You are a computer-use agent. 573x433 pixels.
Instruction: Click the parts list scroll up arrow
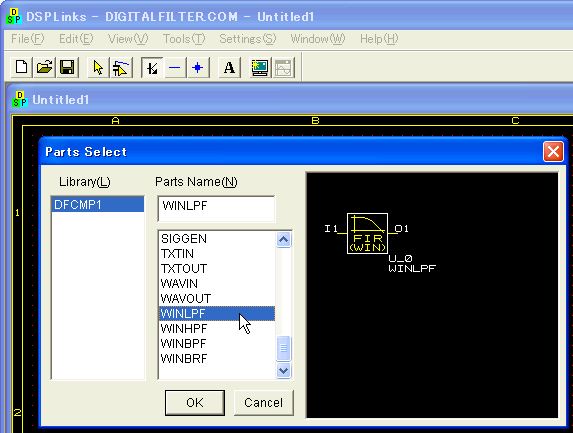pyautogui.click(x=284, y=240)
